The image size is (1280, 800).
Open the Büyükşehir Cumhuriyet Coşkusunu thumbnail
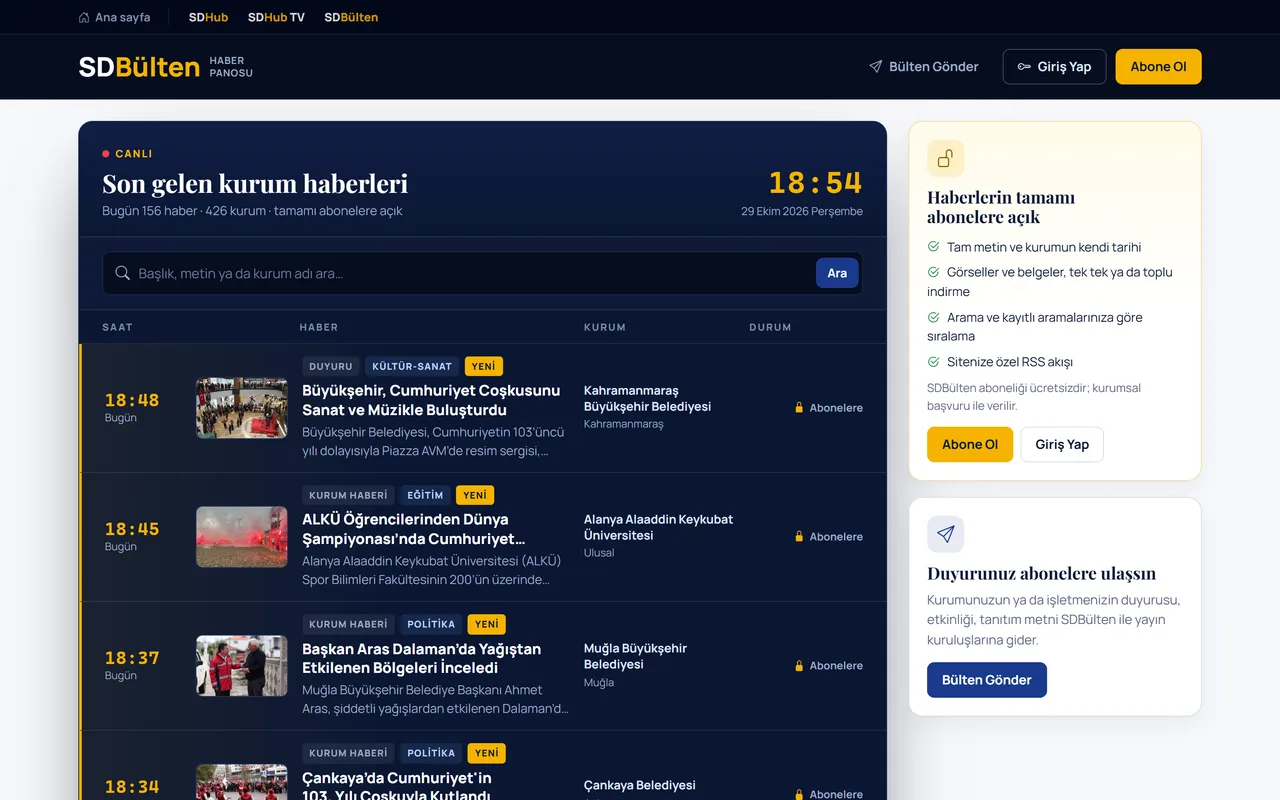tap(242, 408)
